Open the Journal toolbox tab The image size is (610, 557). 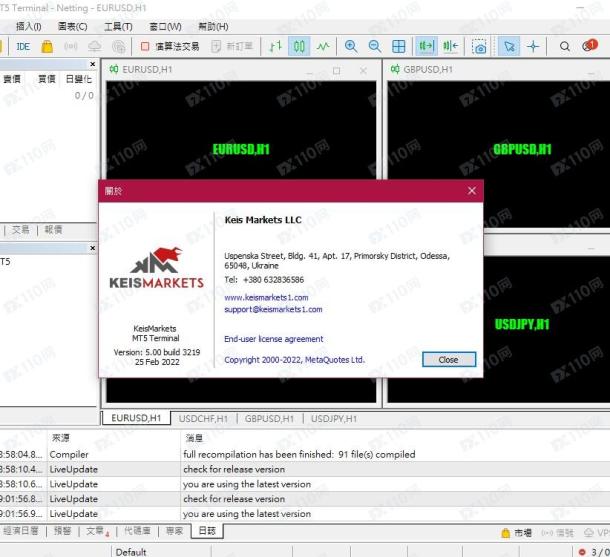(x=207, y=531)
